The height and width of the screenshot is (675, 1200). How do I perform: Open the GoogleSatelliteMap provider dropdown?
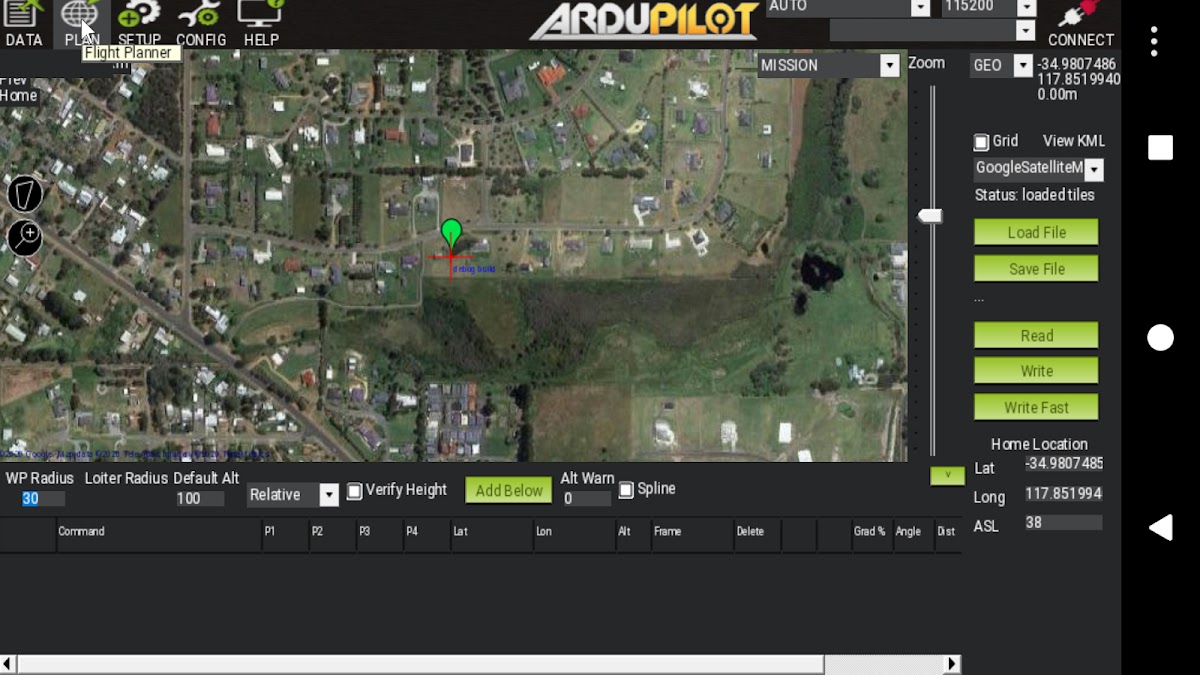(x=1093, y=170)
